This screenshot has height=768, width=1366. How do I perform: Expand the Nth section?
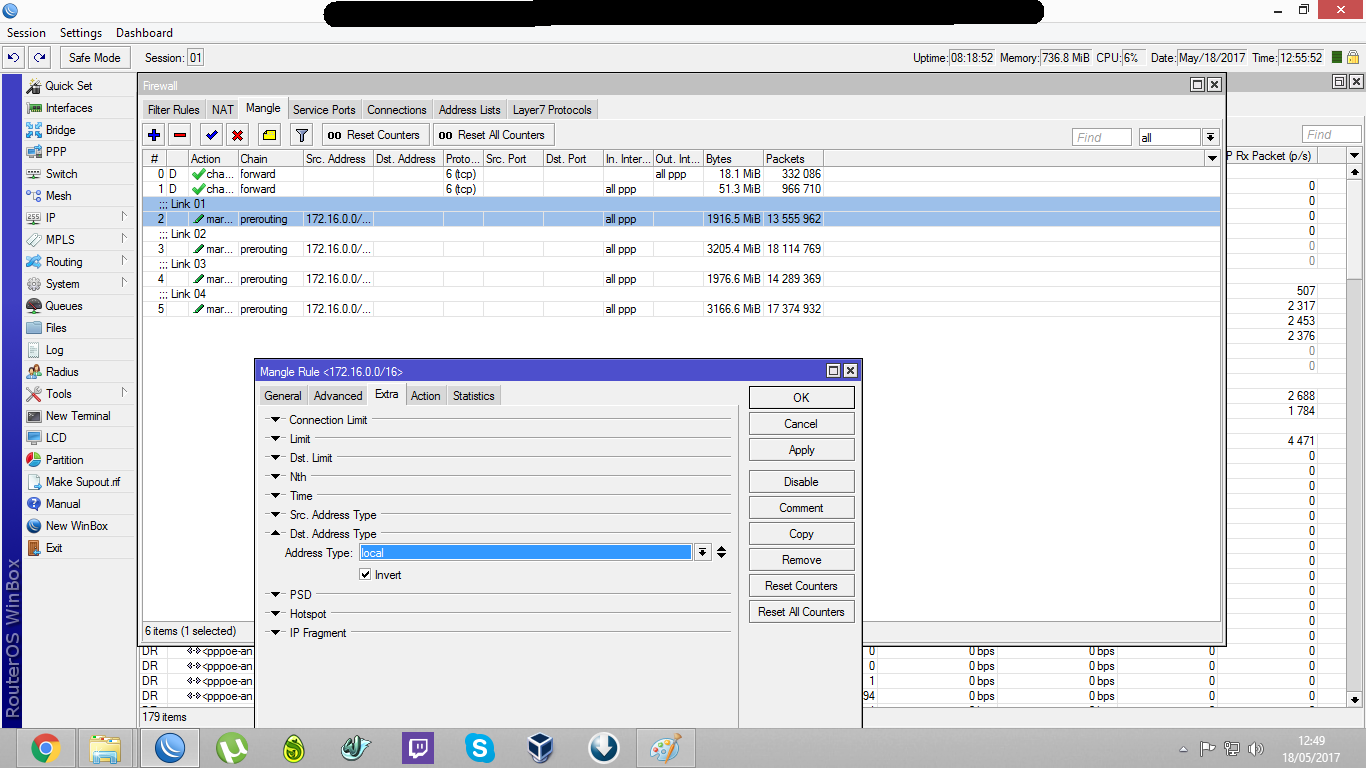275,477
